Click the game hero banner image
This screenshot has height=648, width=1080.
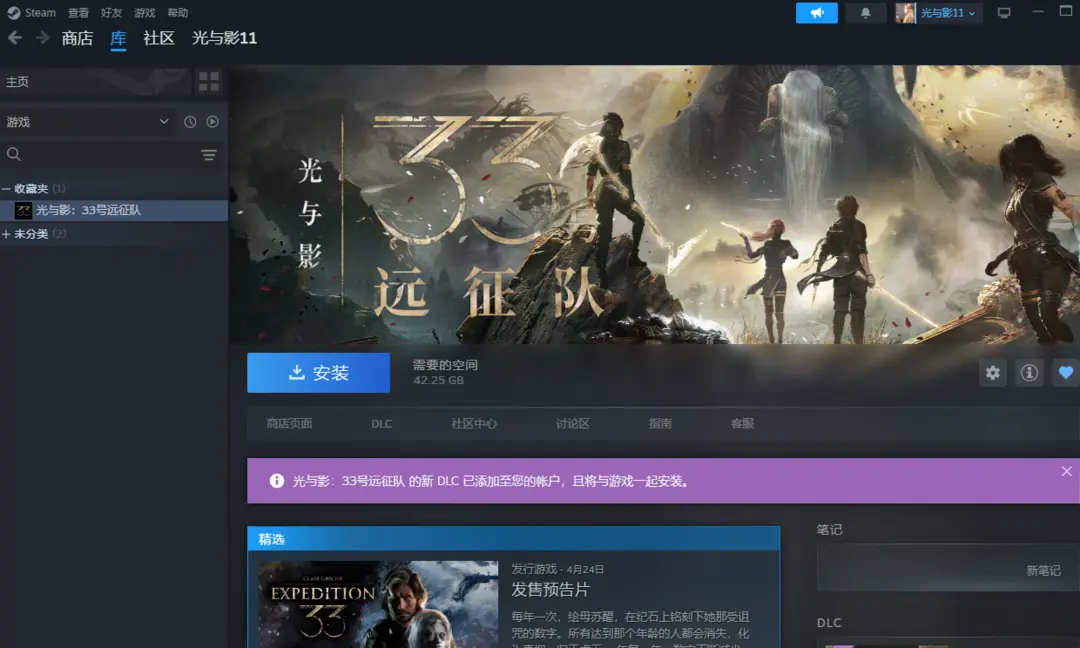654,205
